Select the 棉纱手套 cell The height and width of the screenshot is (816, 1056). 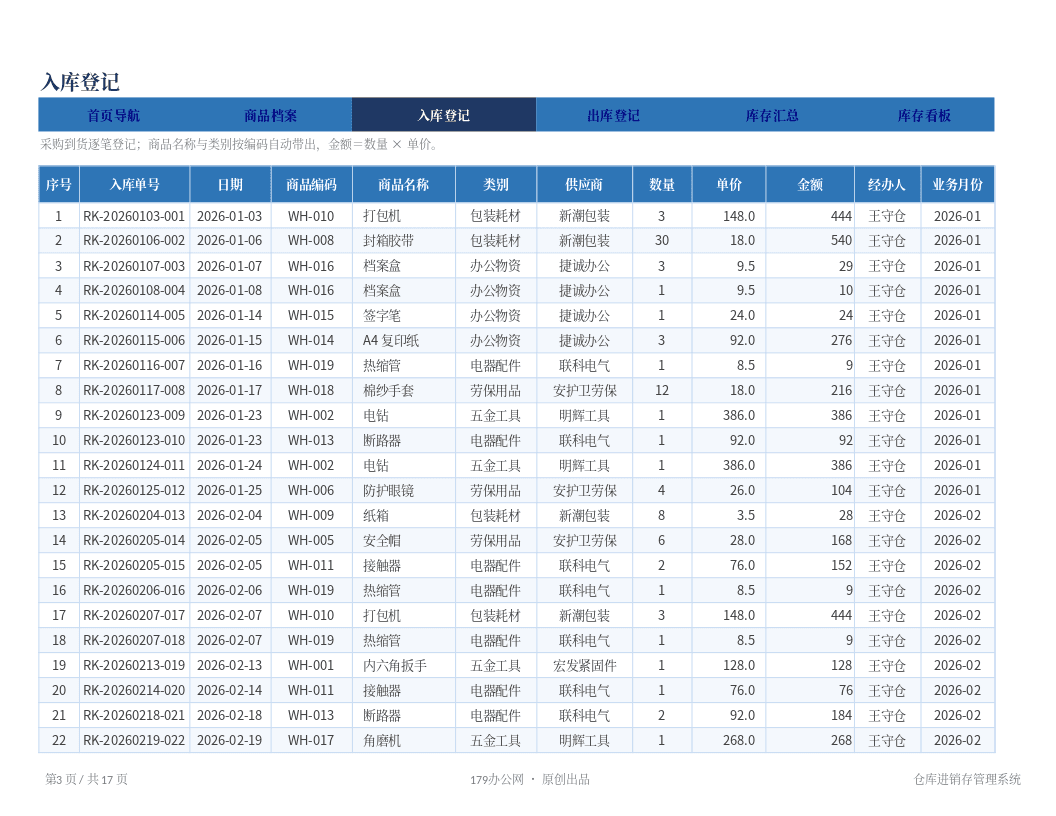click(x=403, y=390)
